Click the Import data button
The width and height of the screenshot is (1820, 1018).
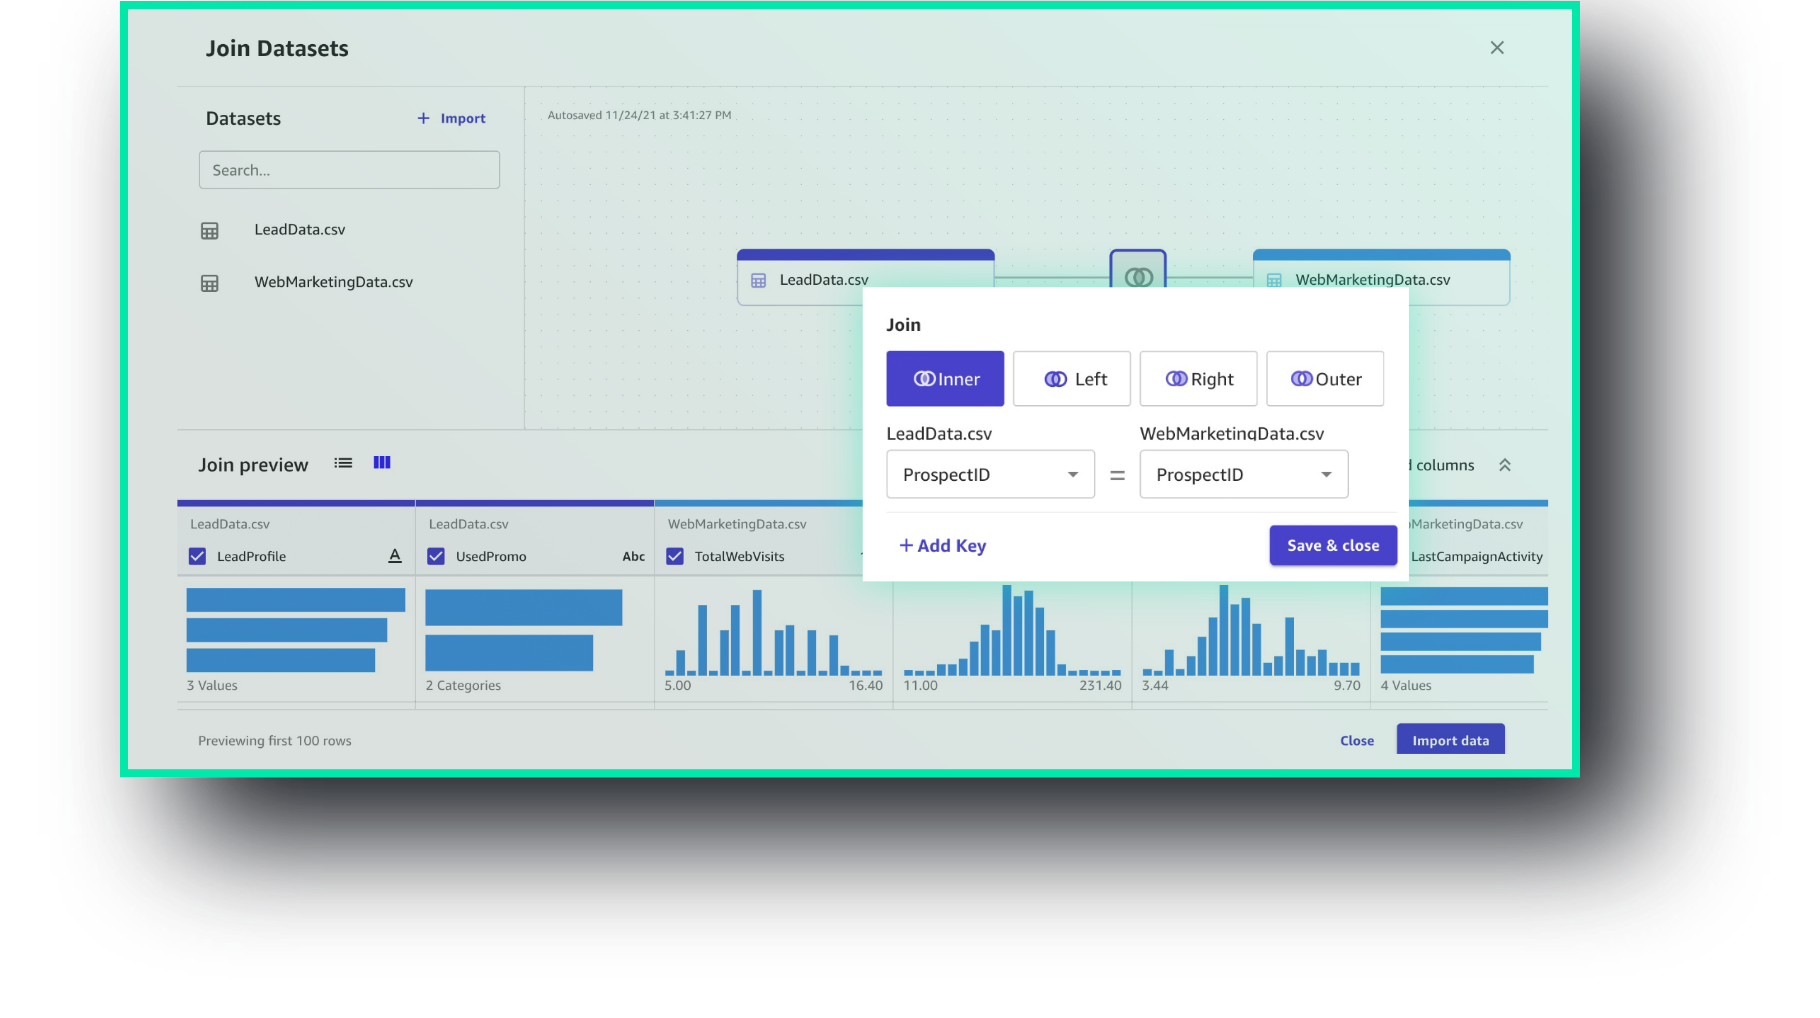(x=1451, y=740)
